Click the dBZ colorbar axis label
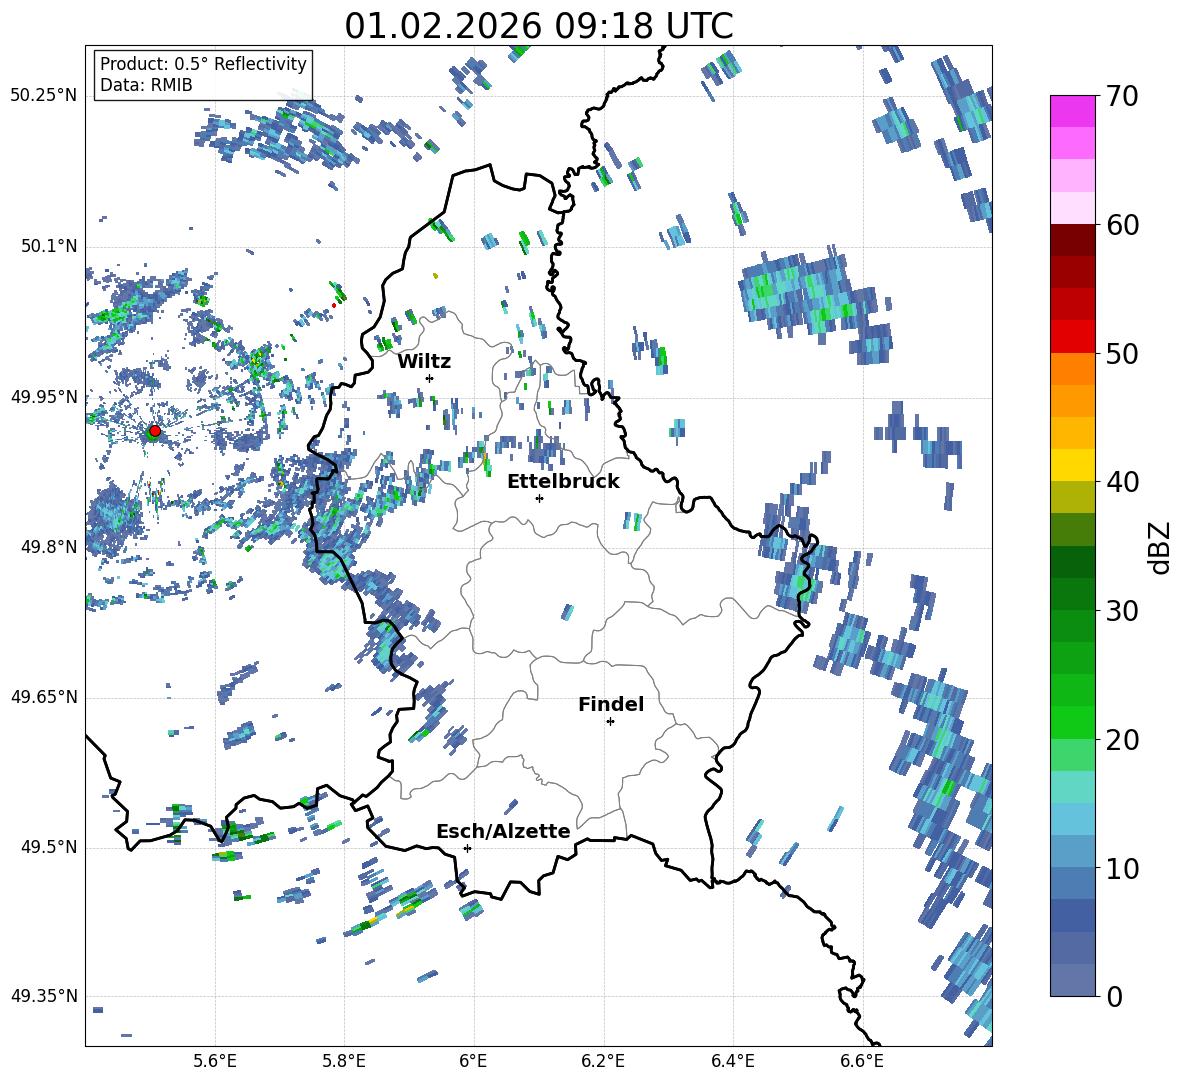 1160,547
